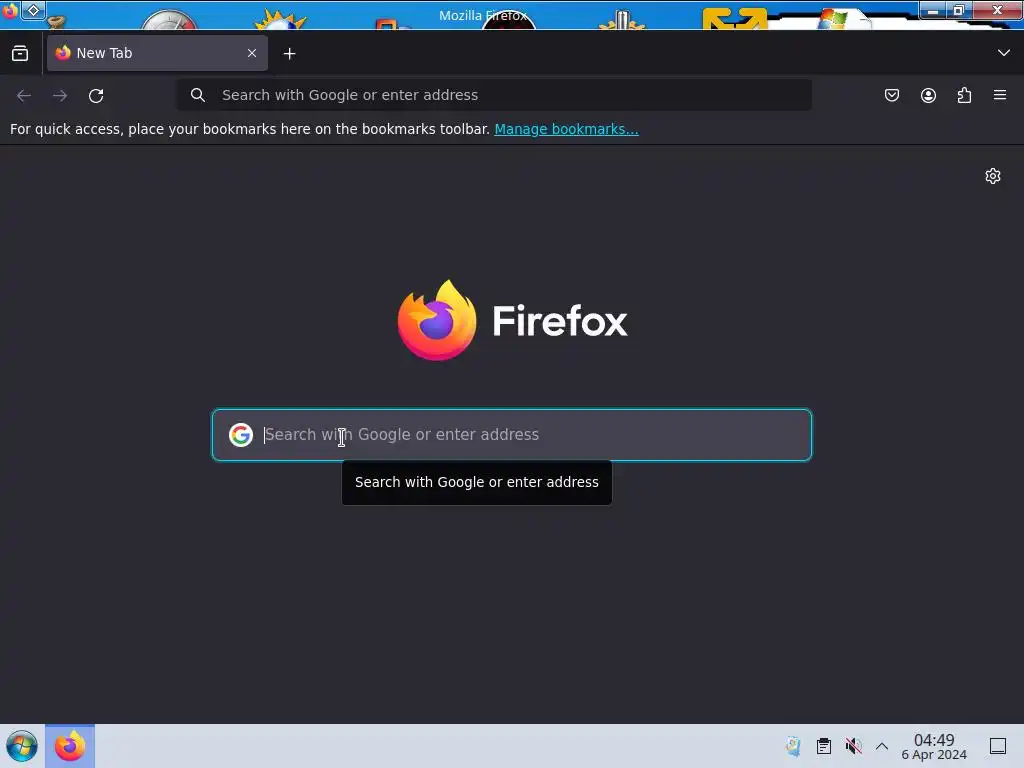Open the tray icon left of clipboard
The image size is (1024, 768).
point(793,746)
